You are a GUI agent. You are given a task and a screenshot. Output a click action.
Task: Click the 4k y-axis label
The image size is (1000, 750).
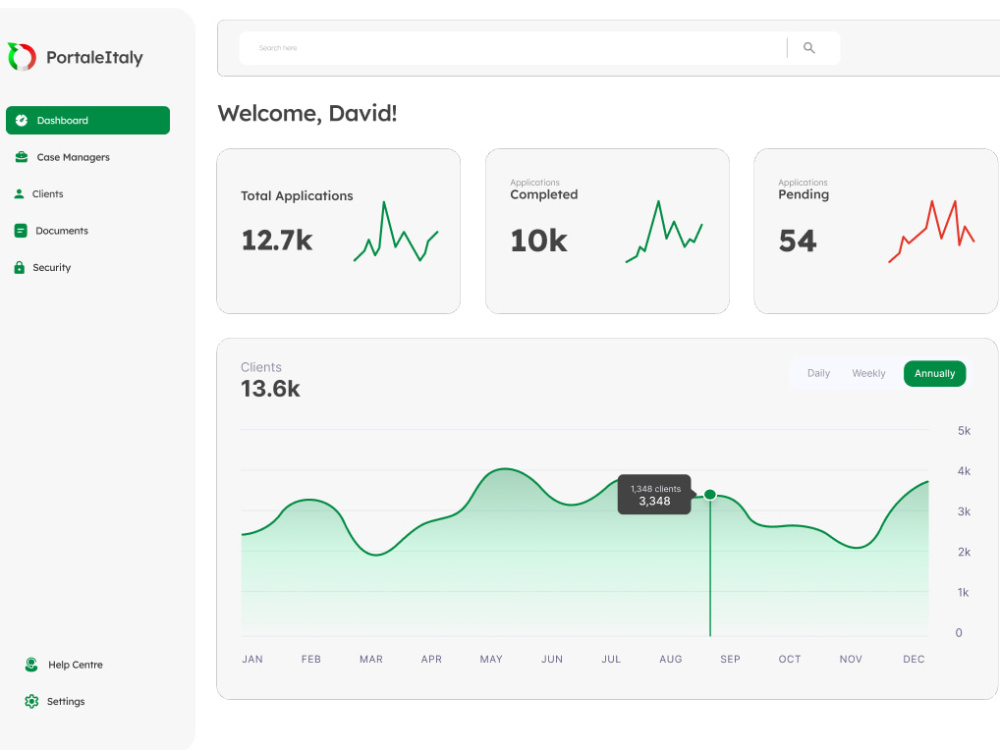pyautogui.click(x=964, y=471)
